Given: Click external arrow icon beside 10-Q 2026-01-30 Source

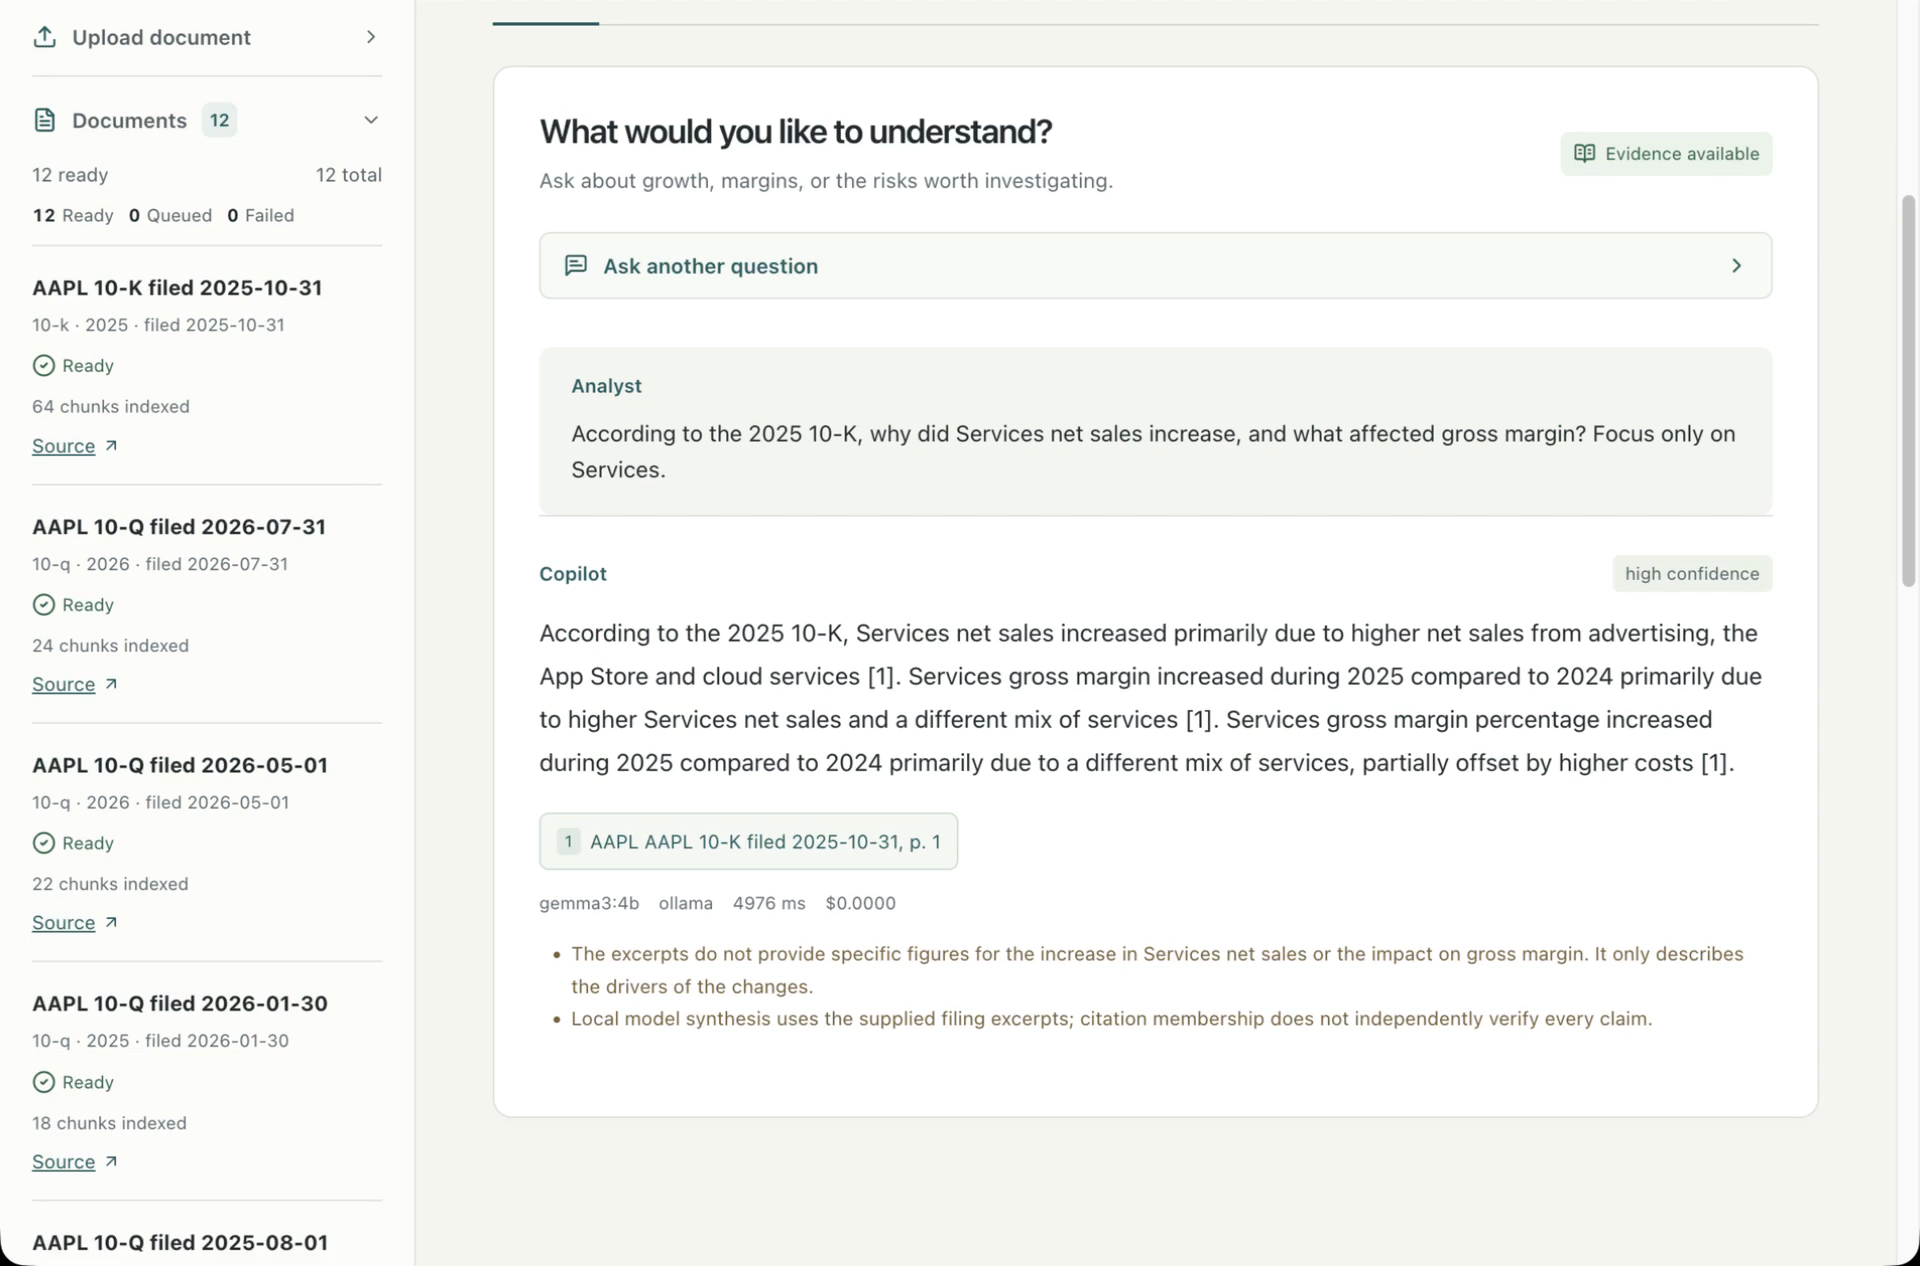Looking at the screenshot, I should coord(111,1161).
